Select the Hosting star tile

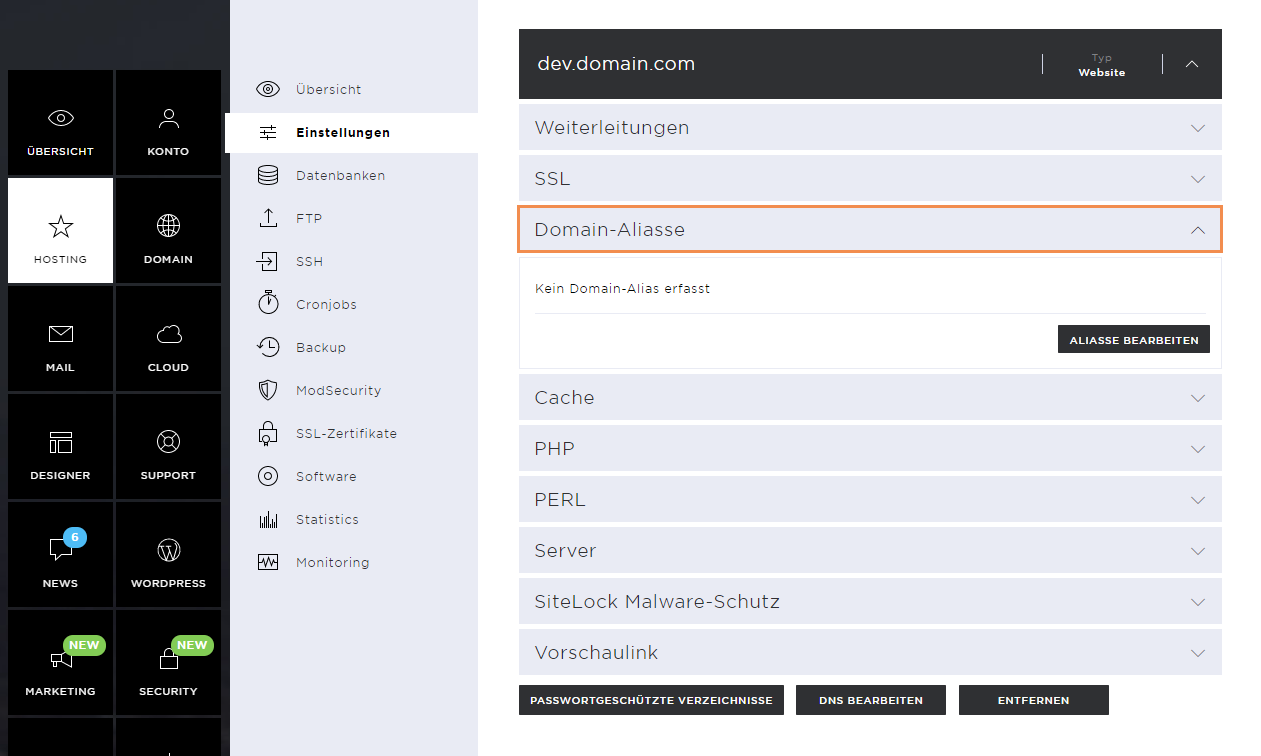pyautogui.click(x=60, y=231)
